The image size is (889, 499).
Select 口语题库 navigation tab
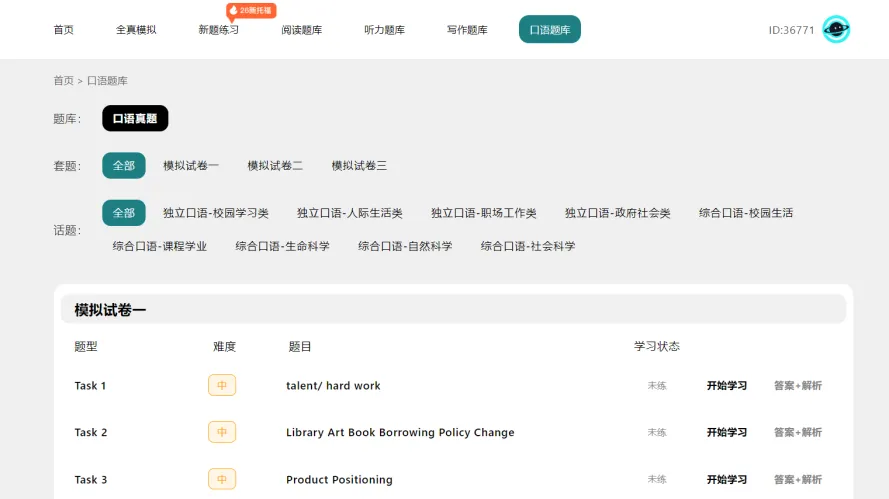point(550,29)
